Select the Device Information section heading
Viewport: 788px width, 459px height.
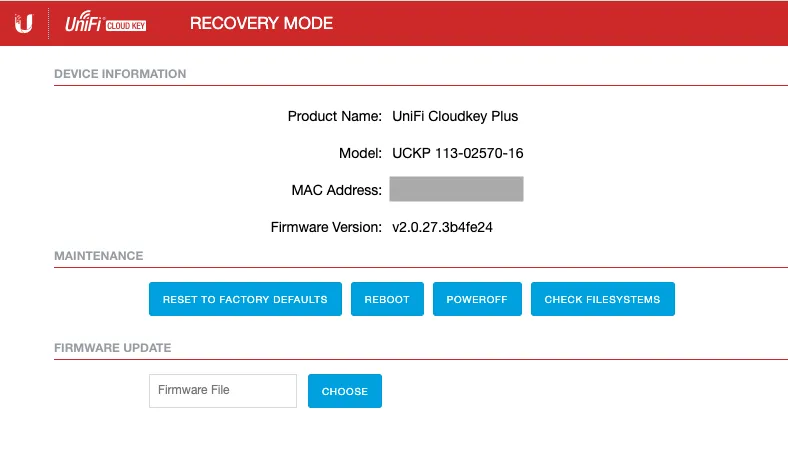click(120, 74)
